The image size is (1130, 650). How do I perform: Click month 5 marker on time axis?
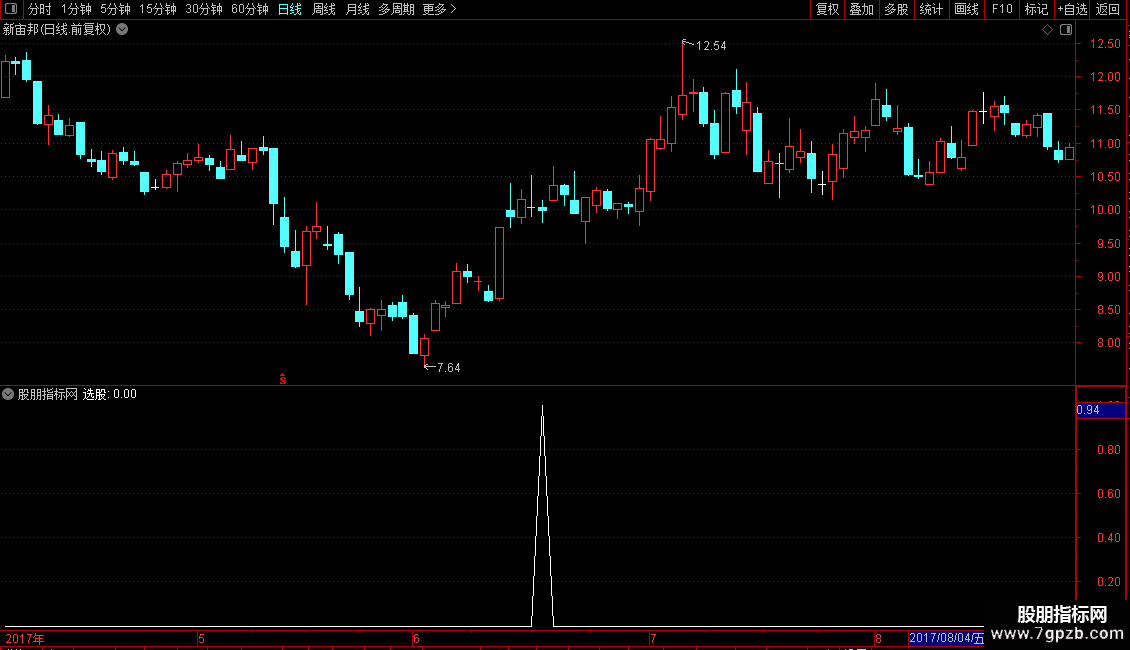click(201, 638)
